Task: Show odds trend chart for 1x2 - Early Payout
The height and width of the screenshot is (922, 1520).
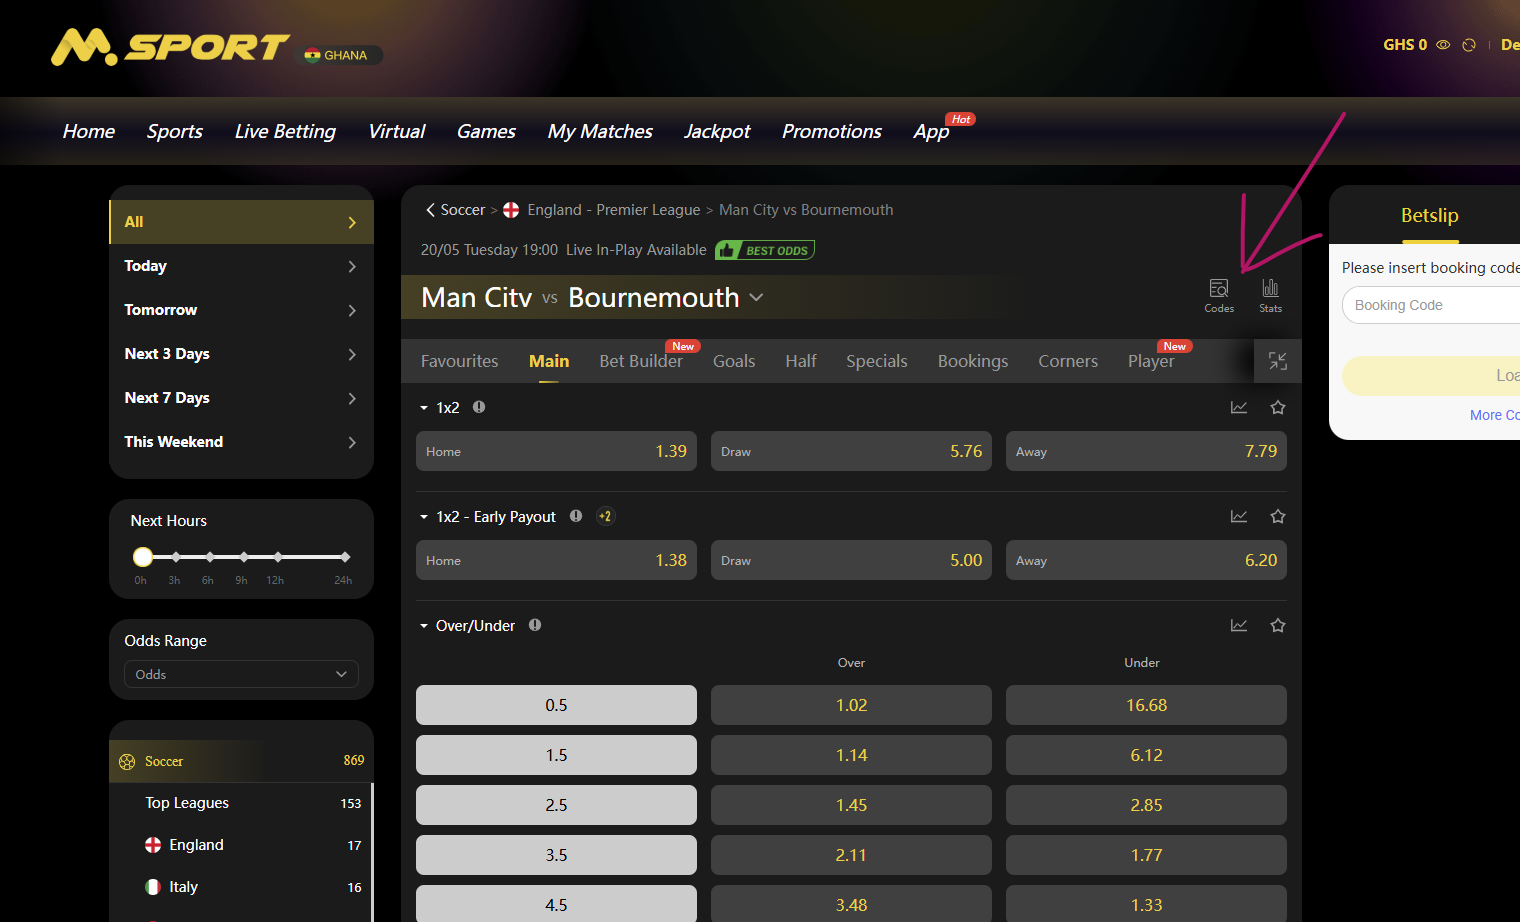Action: click(x=1239, y=516)
